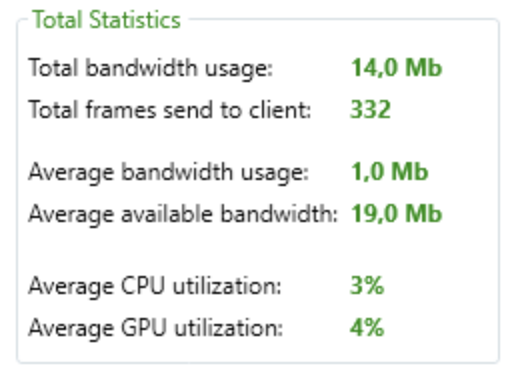The height and width of the screenshot is (372, 514).
Task: Click the 332 frames count value
Action: 370,110
